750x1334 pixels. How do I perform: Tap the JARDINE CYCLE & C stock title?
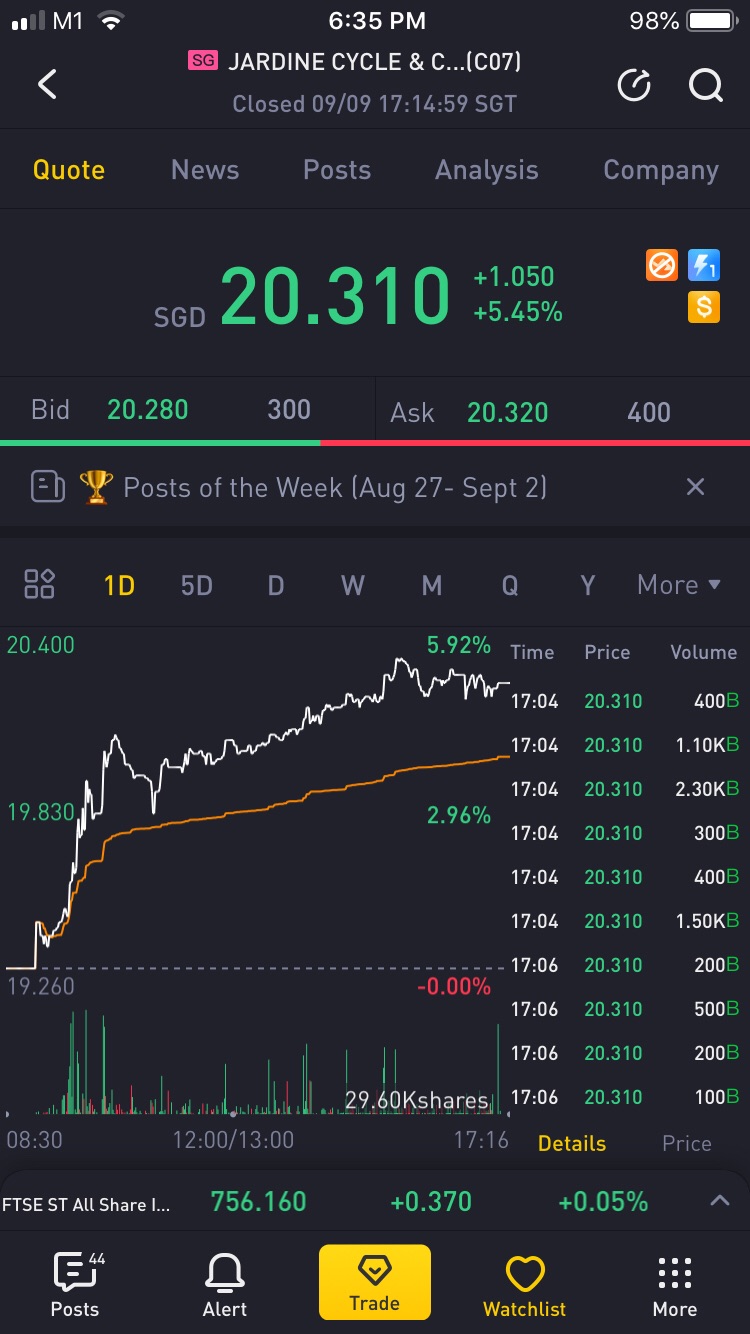coord(375,62)
